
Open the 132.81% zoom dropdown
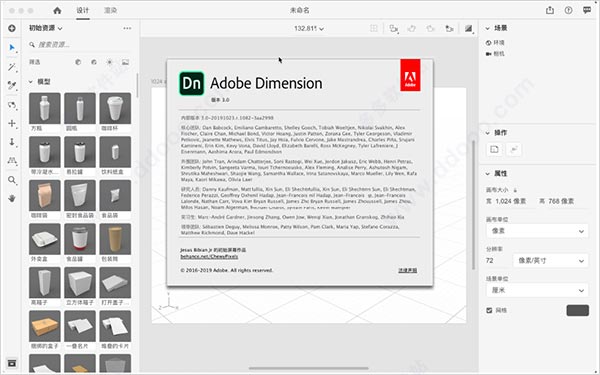[309, 28]
